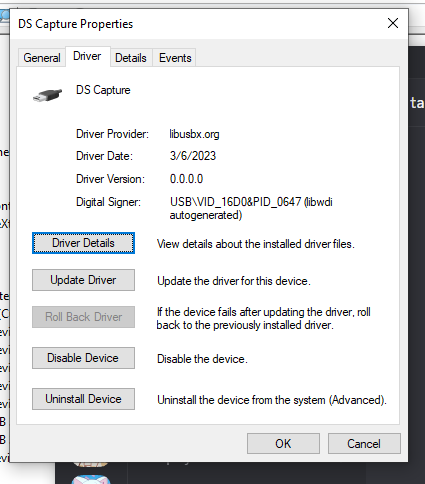Viewport: 425px width, 484px height.
Task: Click the 'View details about the installed driver files' text
Action: (x=256, y=244)
